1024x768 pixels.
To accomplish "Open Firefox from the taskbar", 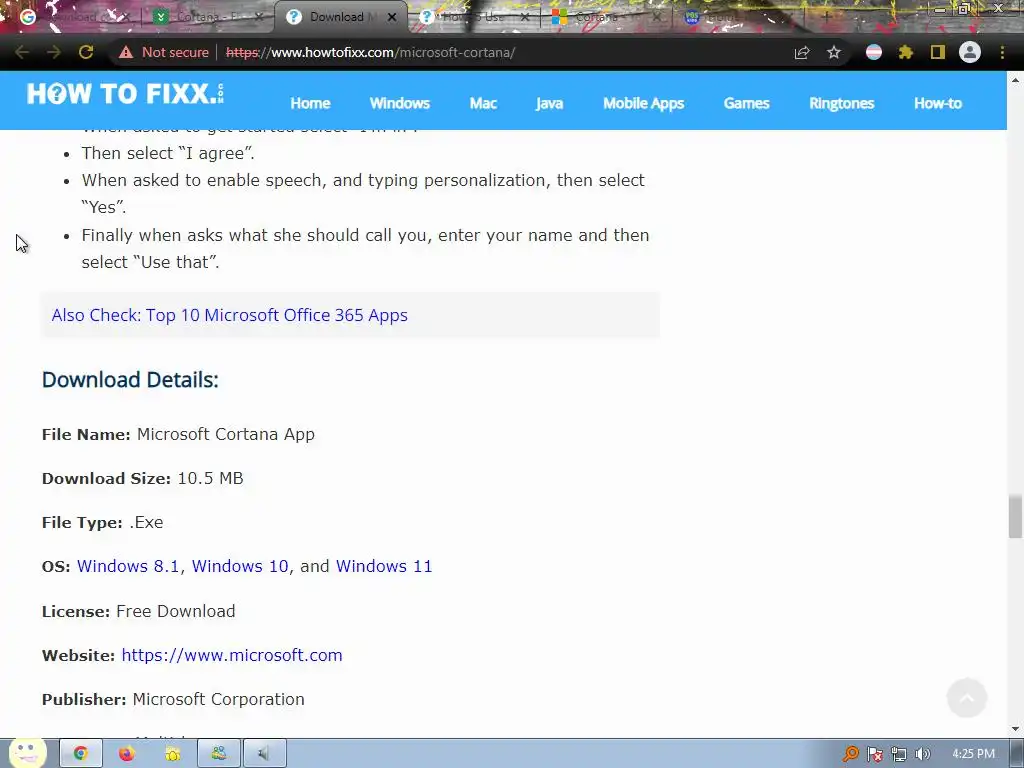I will (x=127, y=754).
